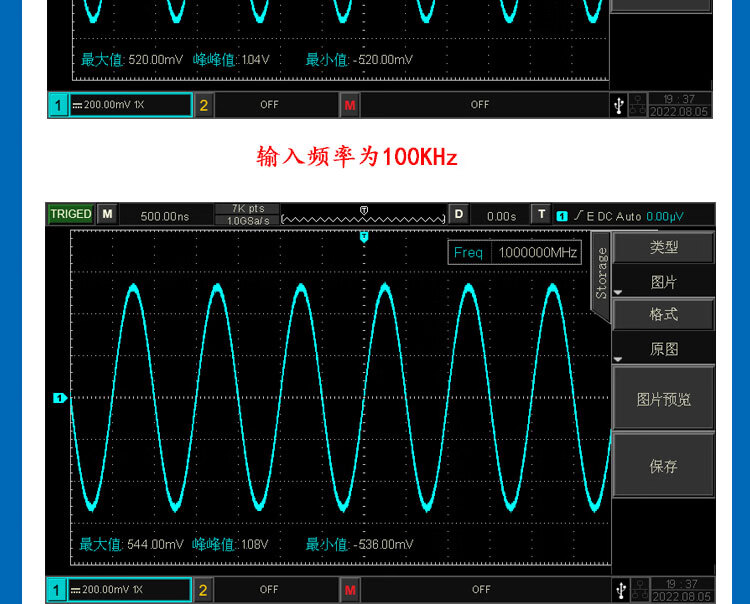Click the D delay icon beside 0.00s
Image resolution: width=750 pixels, height=604 pixels.
[458, 214]
